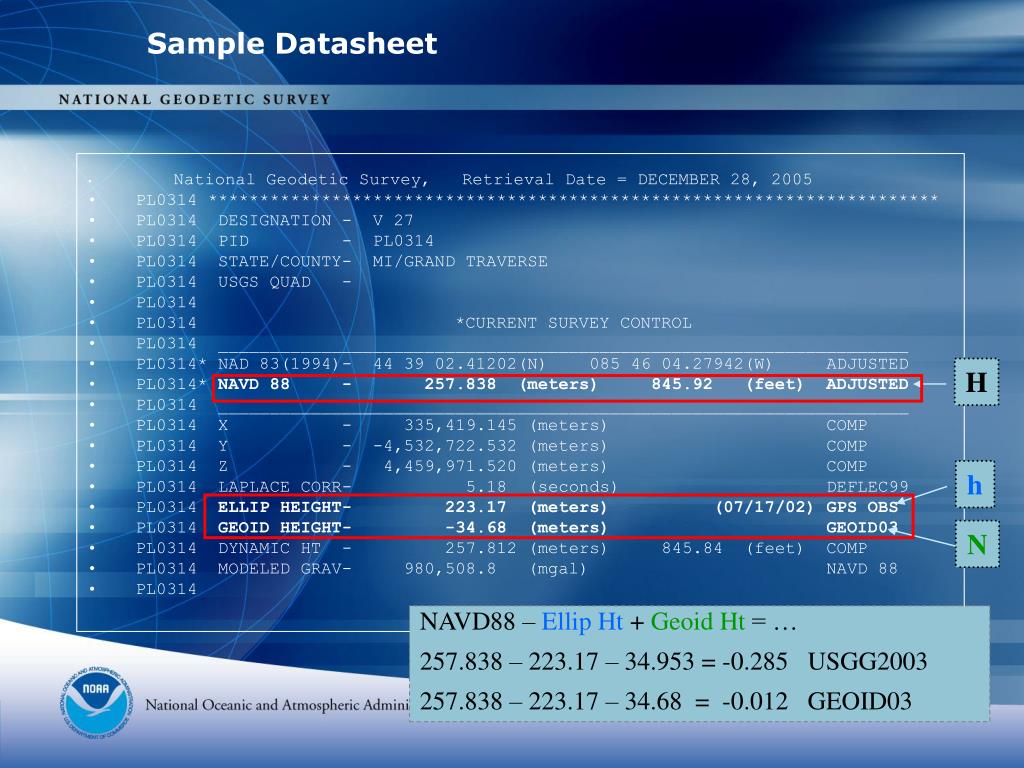Select the '257.838' meters value

[460, 384]
